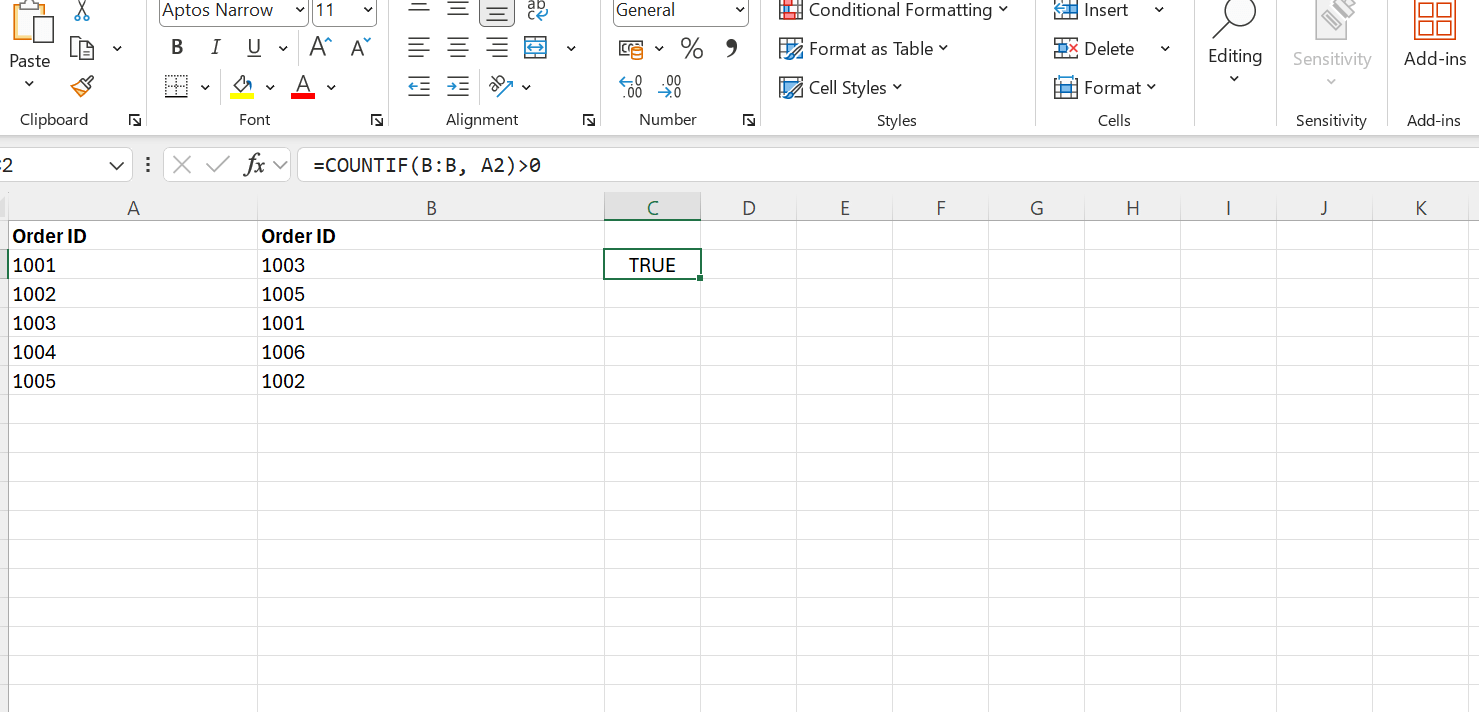Click the Increase Font Size icon

coord(320,47)
